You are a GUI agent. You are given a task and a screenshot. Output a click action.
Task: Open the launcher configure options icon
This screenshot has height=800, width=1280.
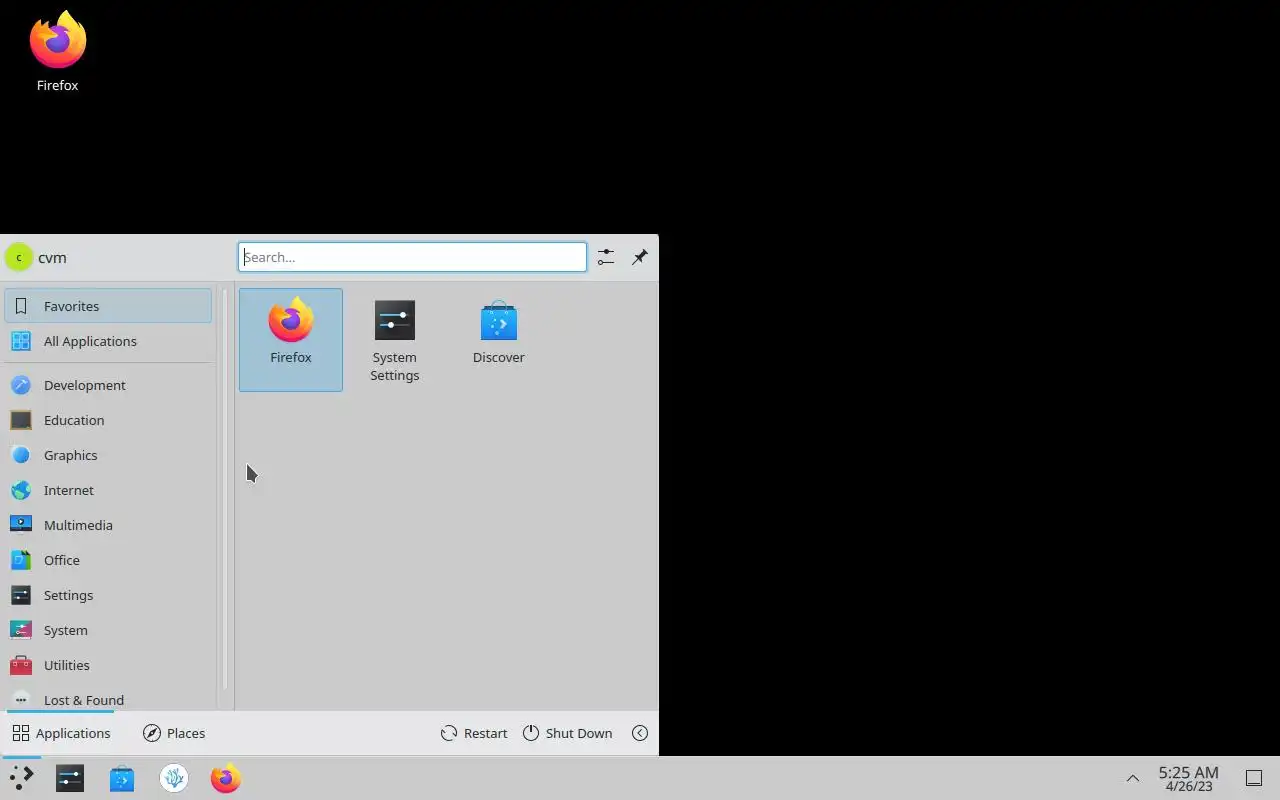(x=606, y=257)
